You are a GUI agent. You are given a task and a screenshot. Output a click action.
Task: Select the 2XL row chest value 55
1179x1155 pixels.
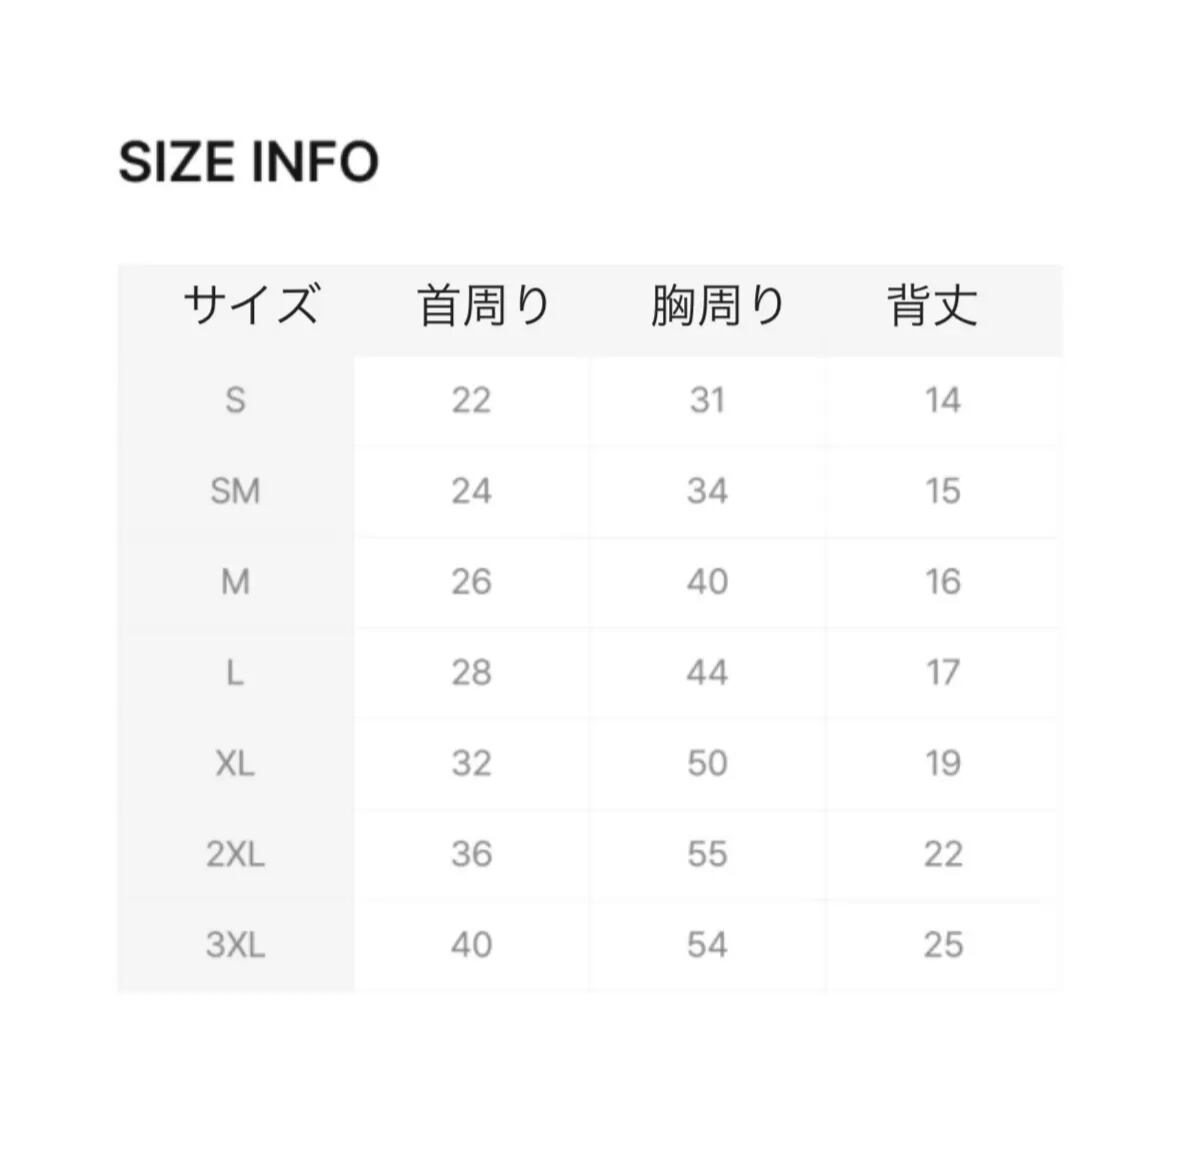pos(707,855)
